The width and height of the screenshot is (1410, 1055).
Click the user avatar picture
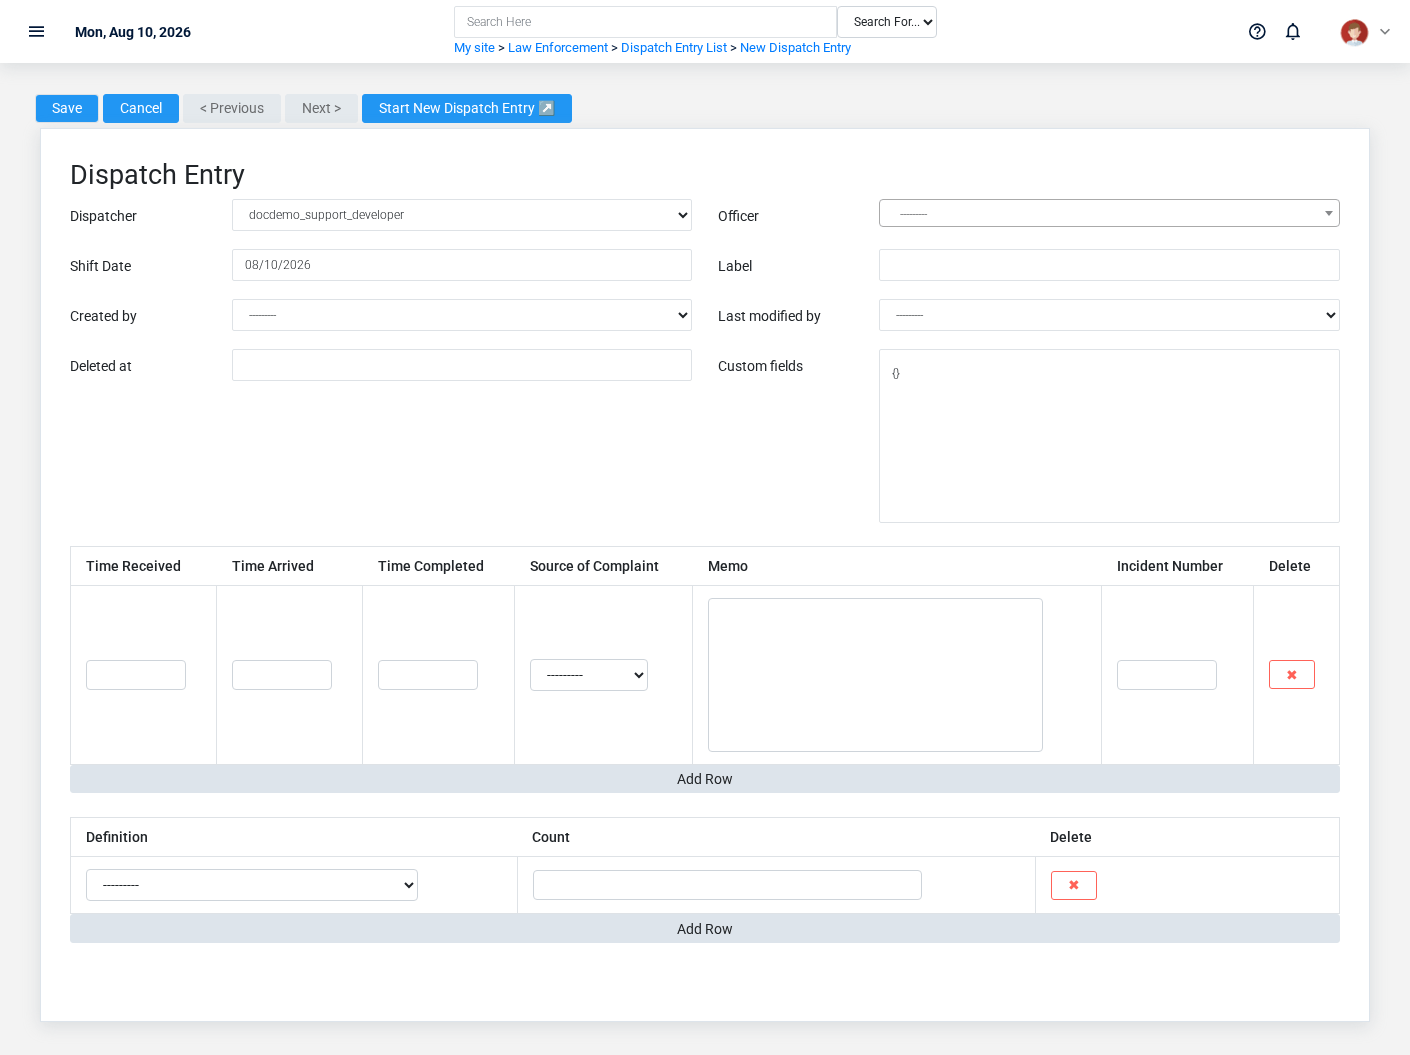coord(1354,32)
